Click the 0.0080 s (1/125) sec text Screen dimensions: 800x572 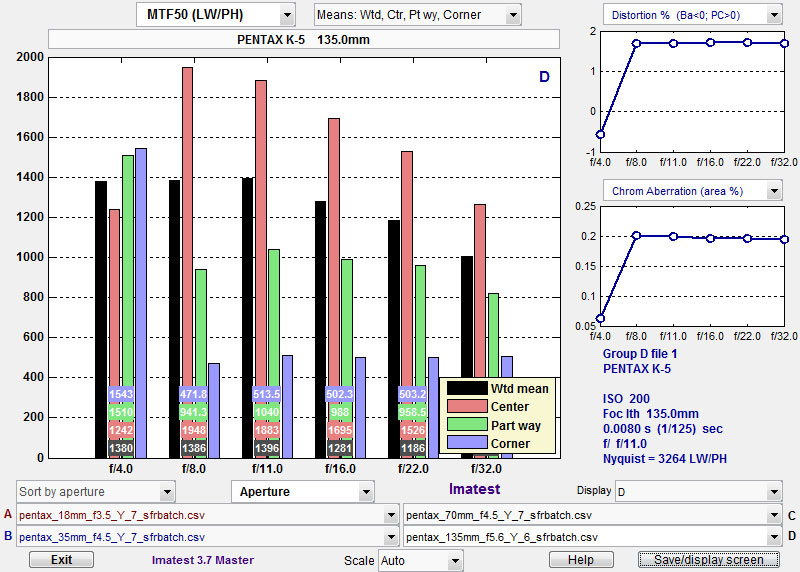tap(663, 429)
